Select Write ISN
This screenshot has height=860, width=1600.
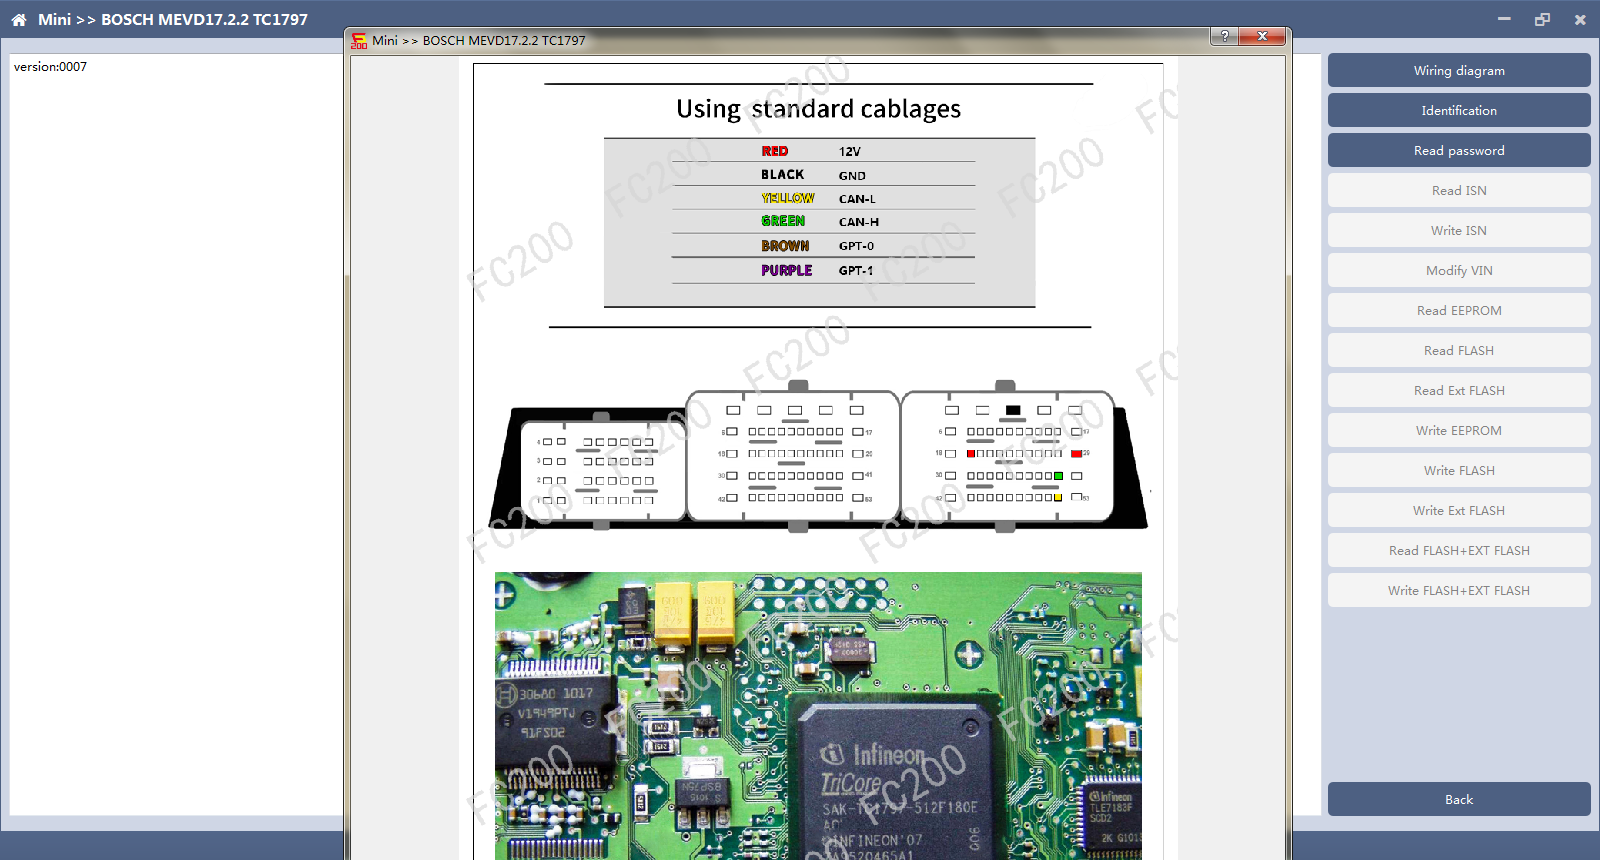click(1459, 230)
